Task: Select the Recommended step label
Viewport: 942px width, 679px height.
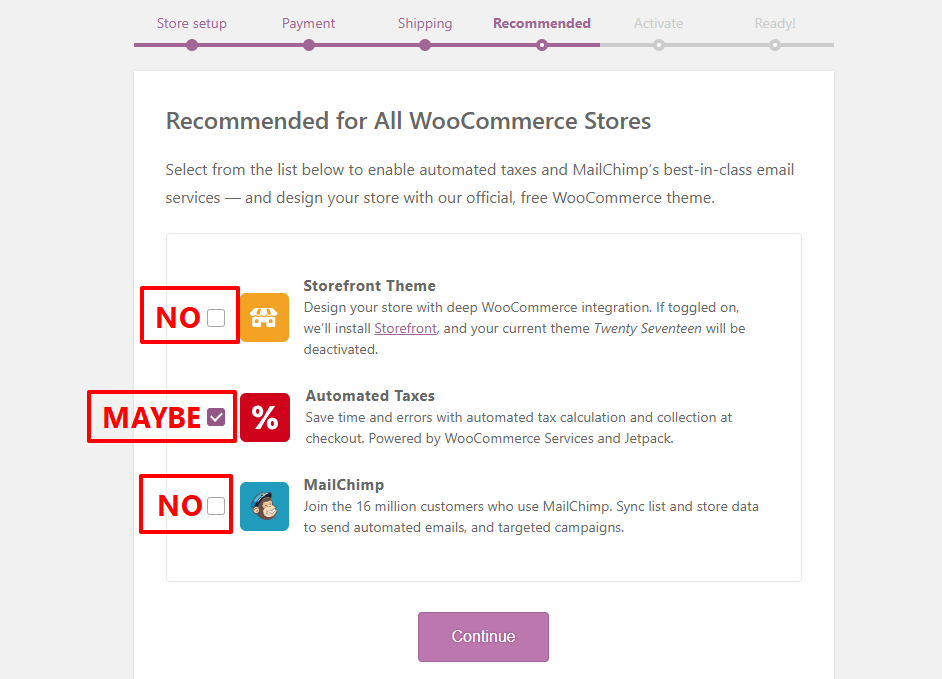Action: [542, 23]
